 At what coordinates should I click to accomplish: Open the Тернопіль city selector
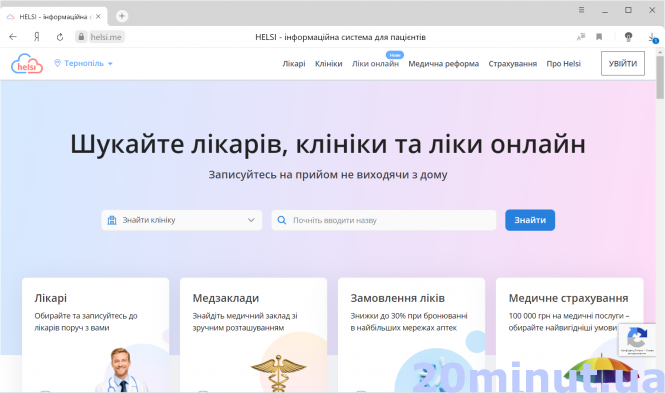[x=84, y=63]
